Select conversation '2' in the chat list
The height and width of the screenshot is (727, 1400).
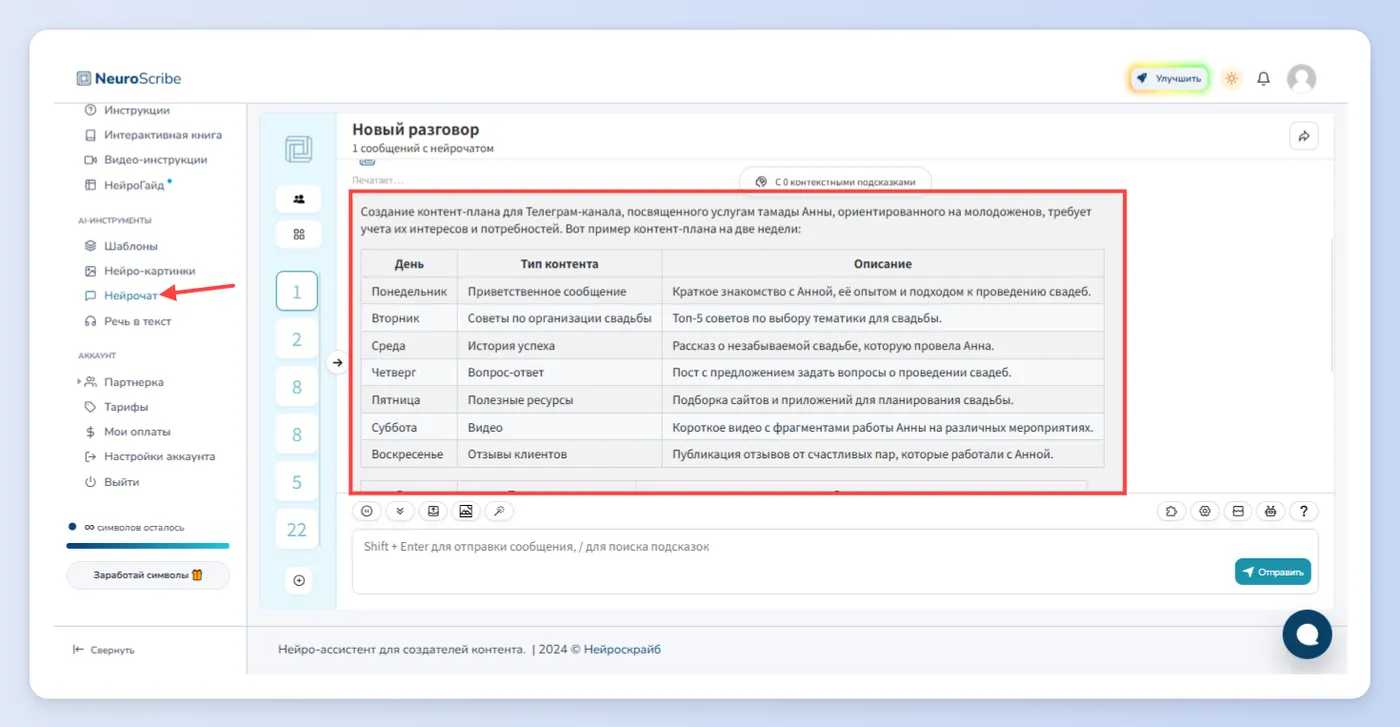297,340
